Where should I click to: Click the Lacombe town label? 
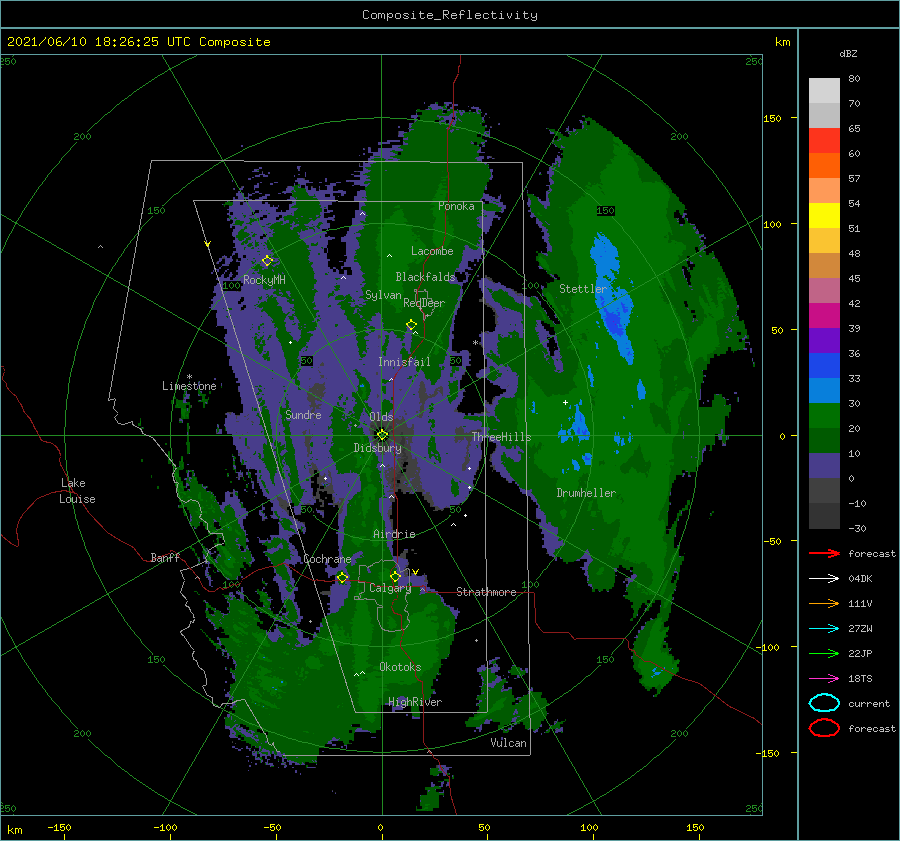pos(432,251)
